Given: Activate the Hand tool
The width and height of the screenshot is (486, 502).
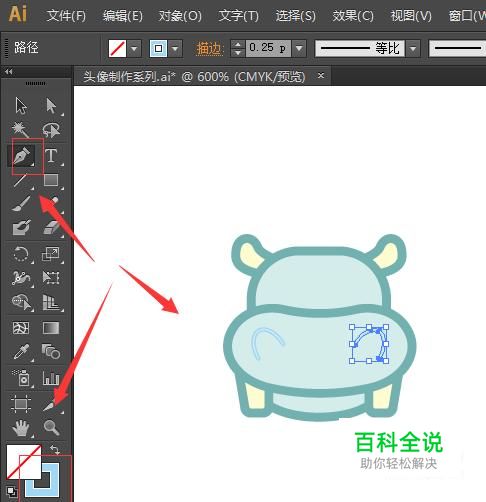Looking at the screenshot, I should 21,428.
